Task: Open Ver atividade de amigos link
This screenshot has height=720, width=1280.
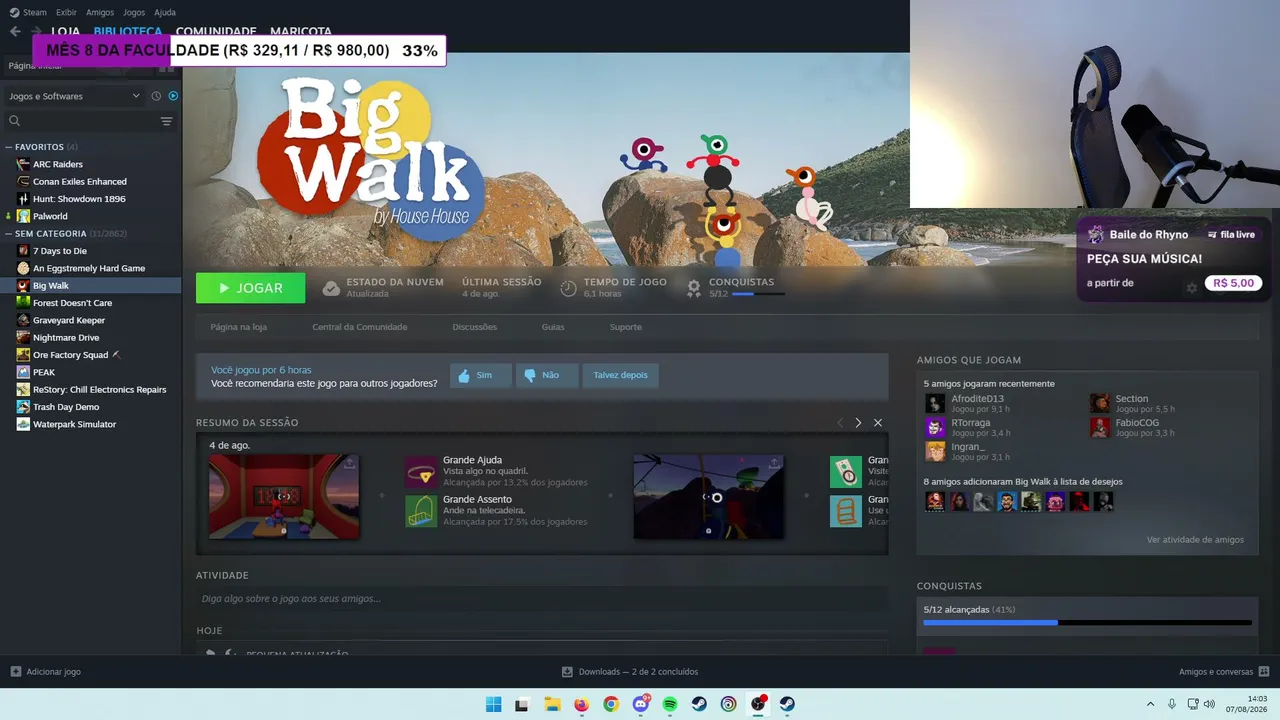Action: pyautogui.click(x=1195, y=540)
